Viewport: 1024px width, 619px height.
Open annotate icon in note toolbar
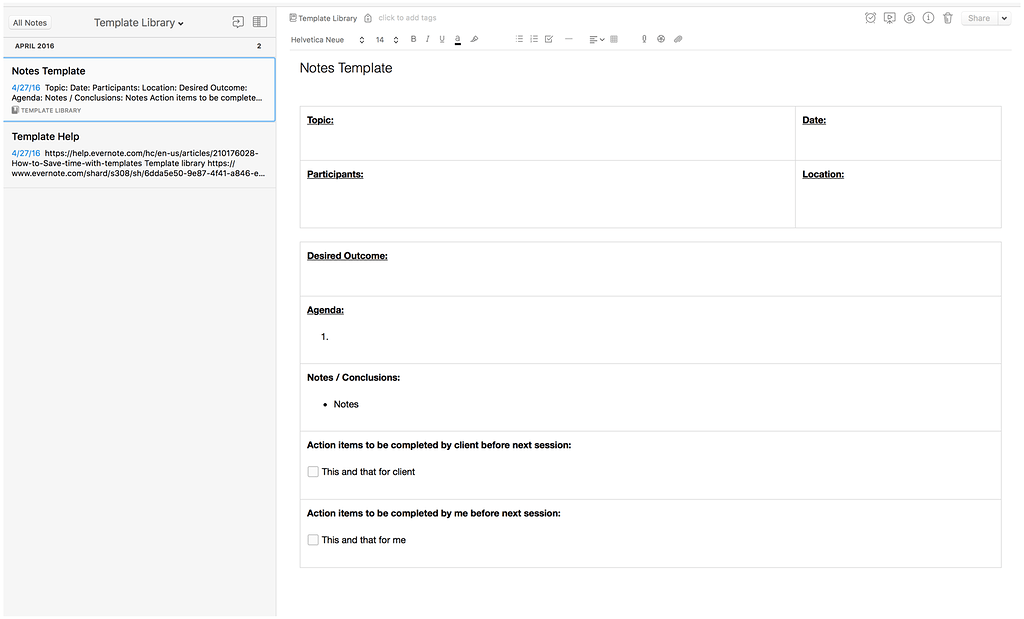(x=909, y=18)
